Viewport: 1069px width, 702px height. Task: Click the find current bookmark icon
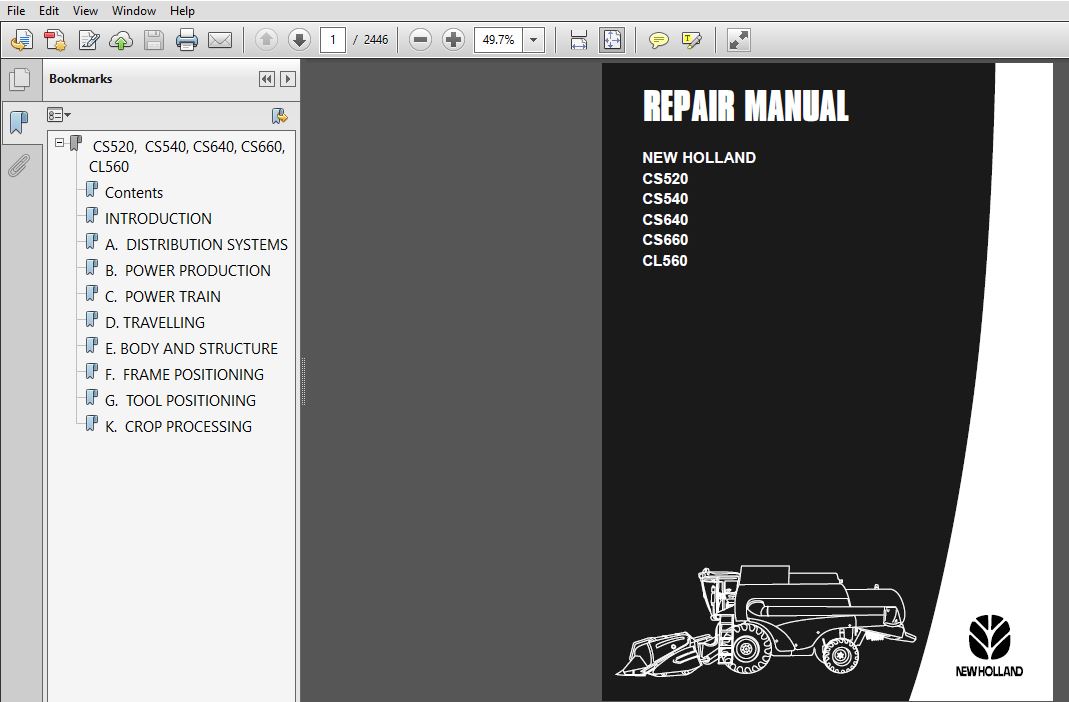[280, 116]
